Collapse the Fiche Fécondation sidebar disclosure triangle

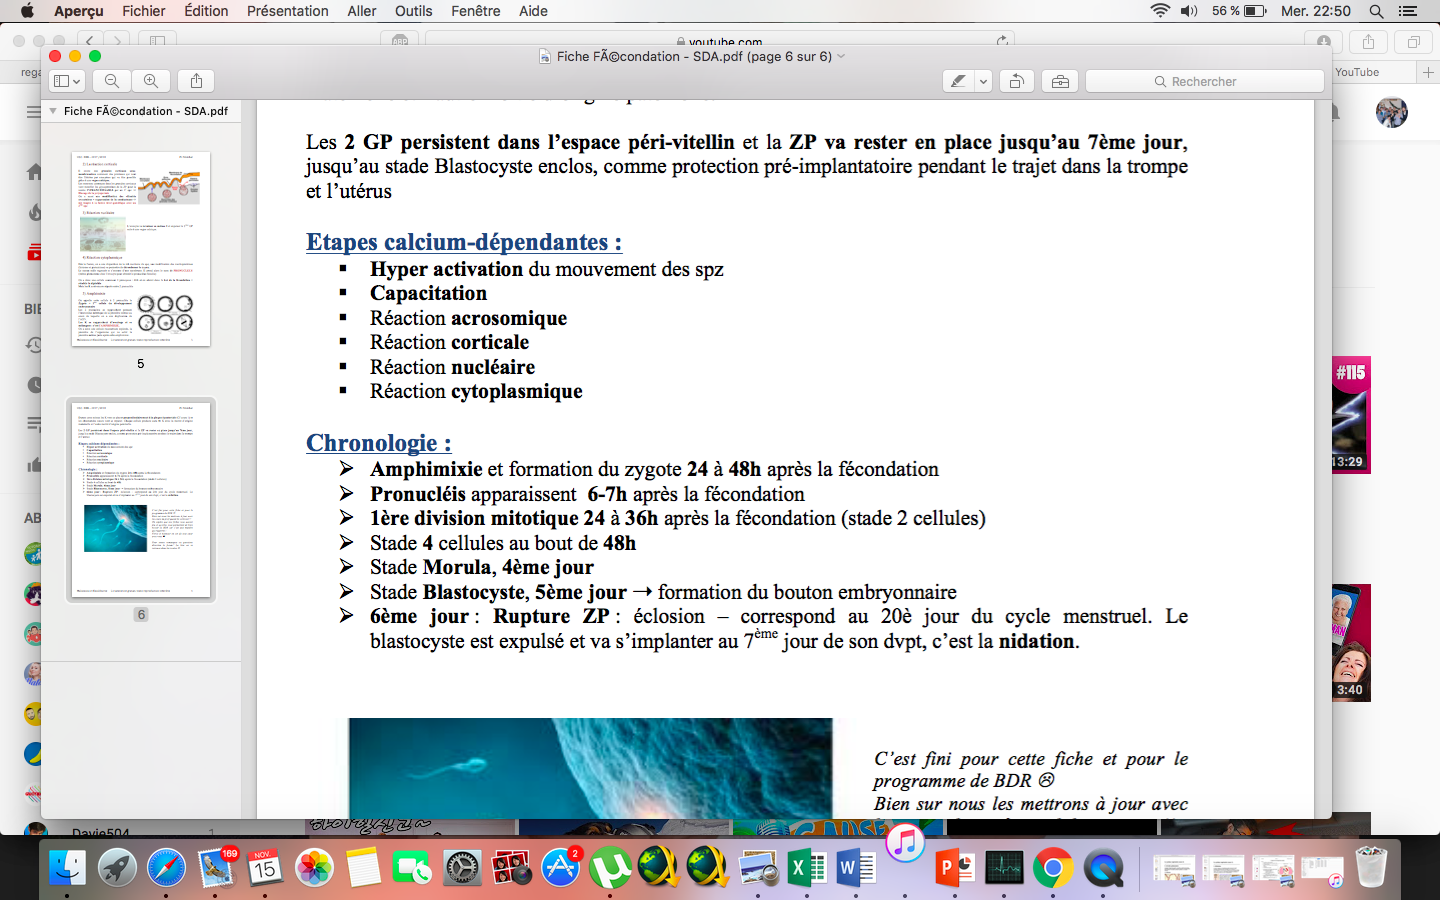tap(54, 111)
